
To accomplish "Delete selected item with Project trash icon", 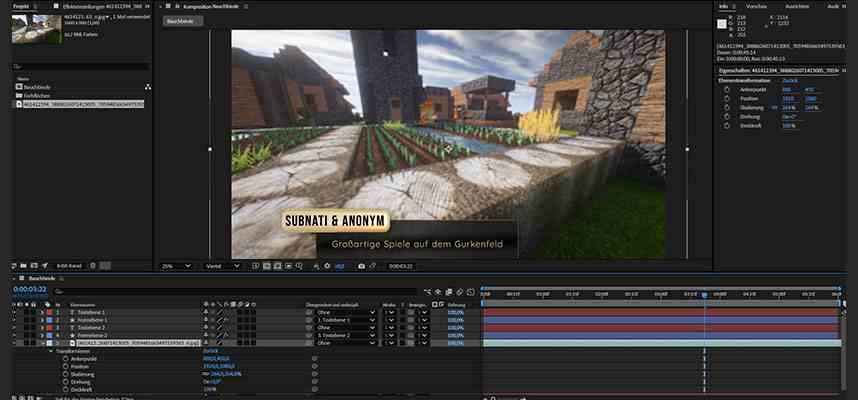I will (92, 266).
